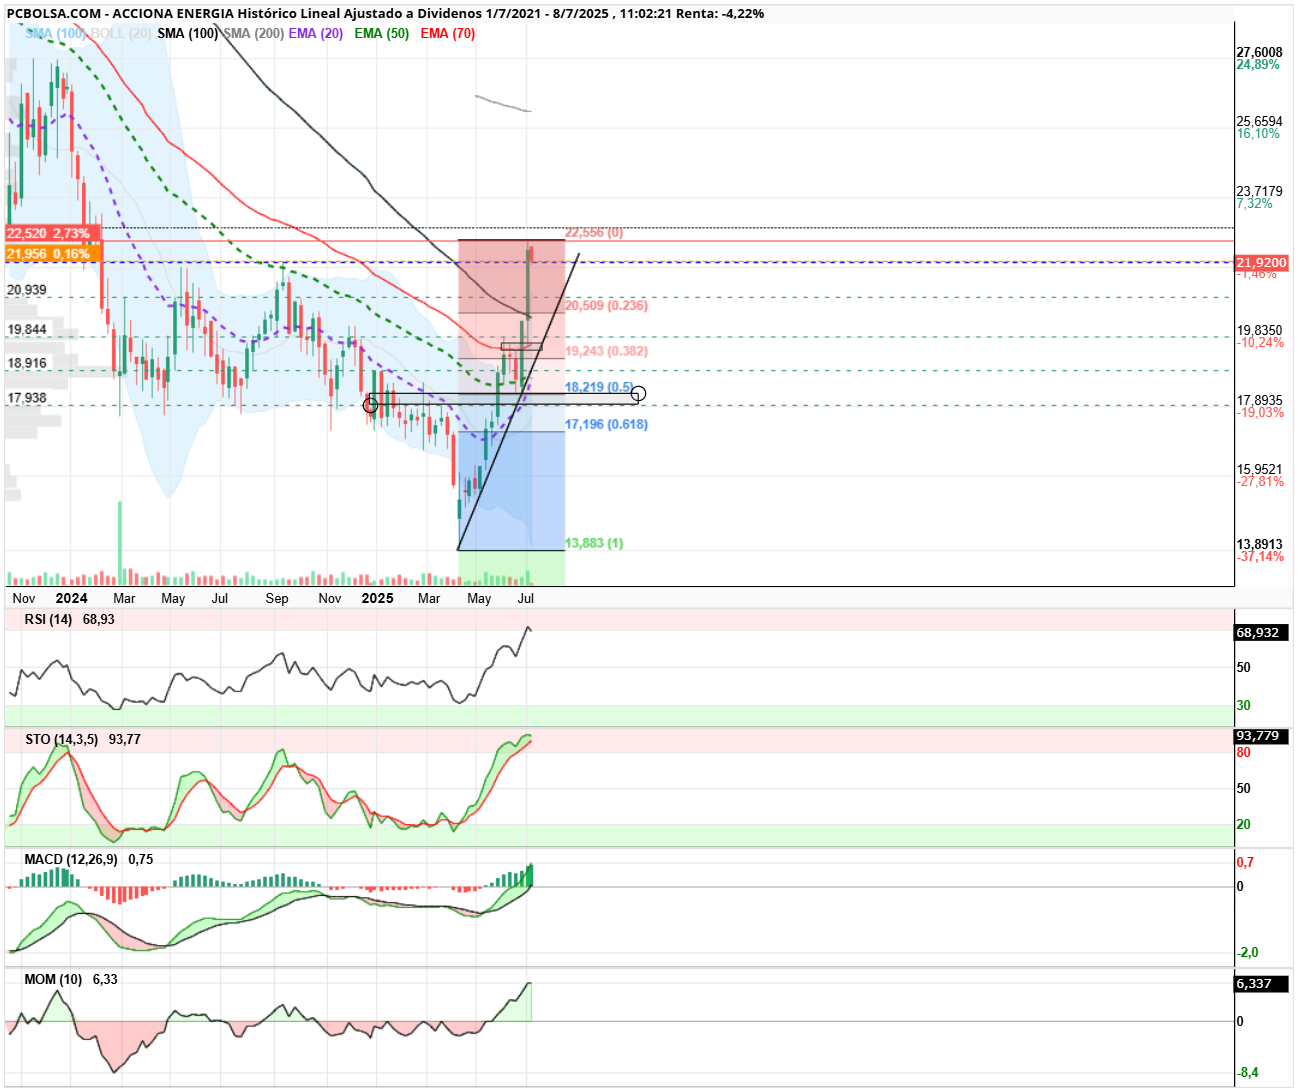Image resolution: width=1298 pixels, height=1092 pixels.
Task: Click the 18,916 support level label
Action: tap(27, 363)
